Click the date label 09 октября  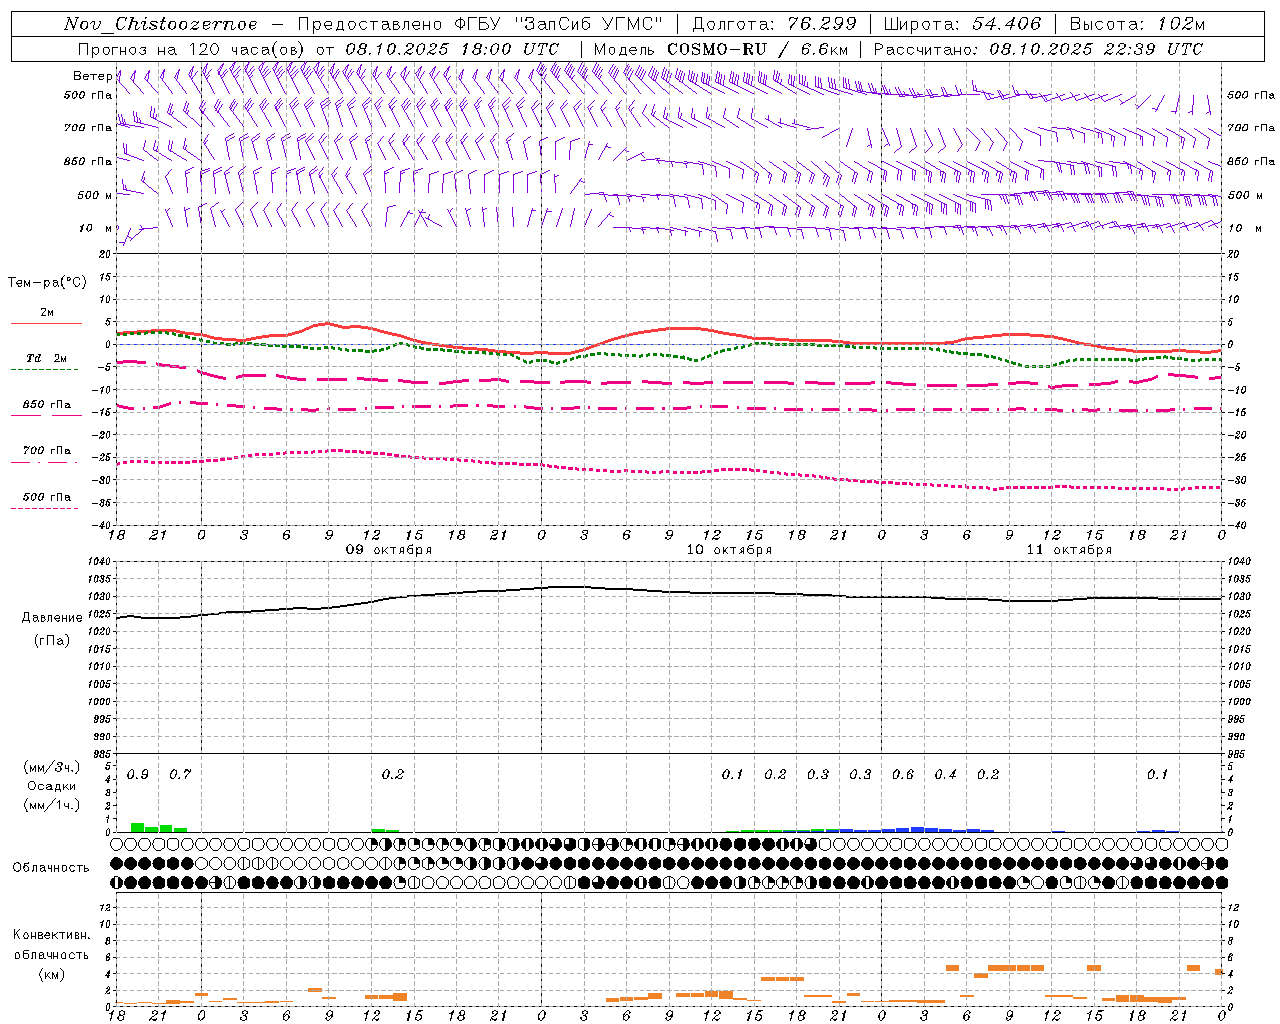point(389,550)
